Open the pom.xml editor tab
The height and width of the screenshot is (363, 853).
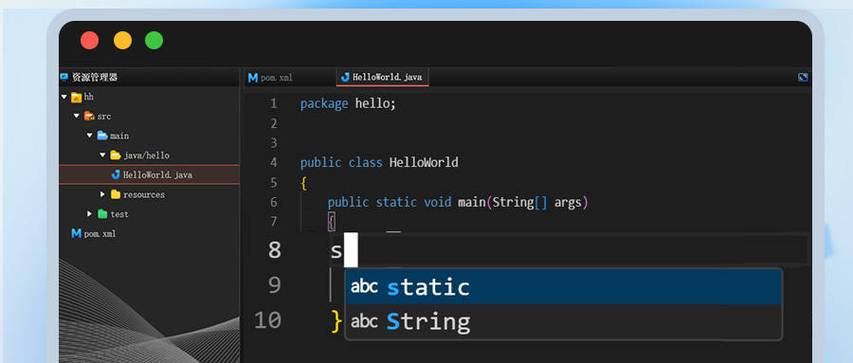coord(270,78)
